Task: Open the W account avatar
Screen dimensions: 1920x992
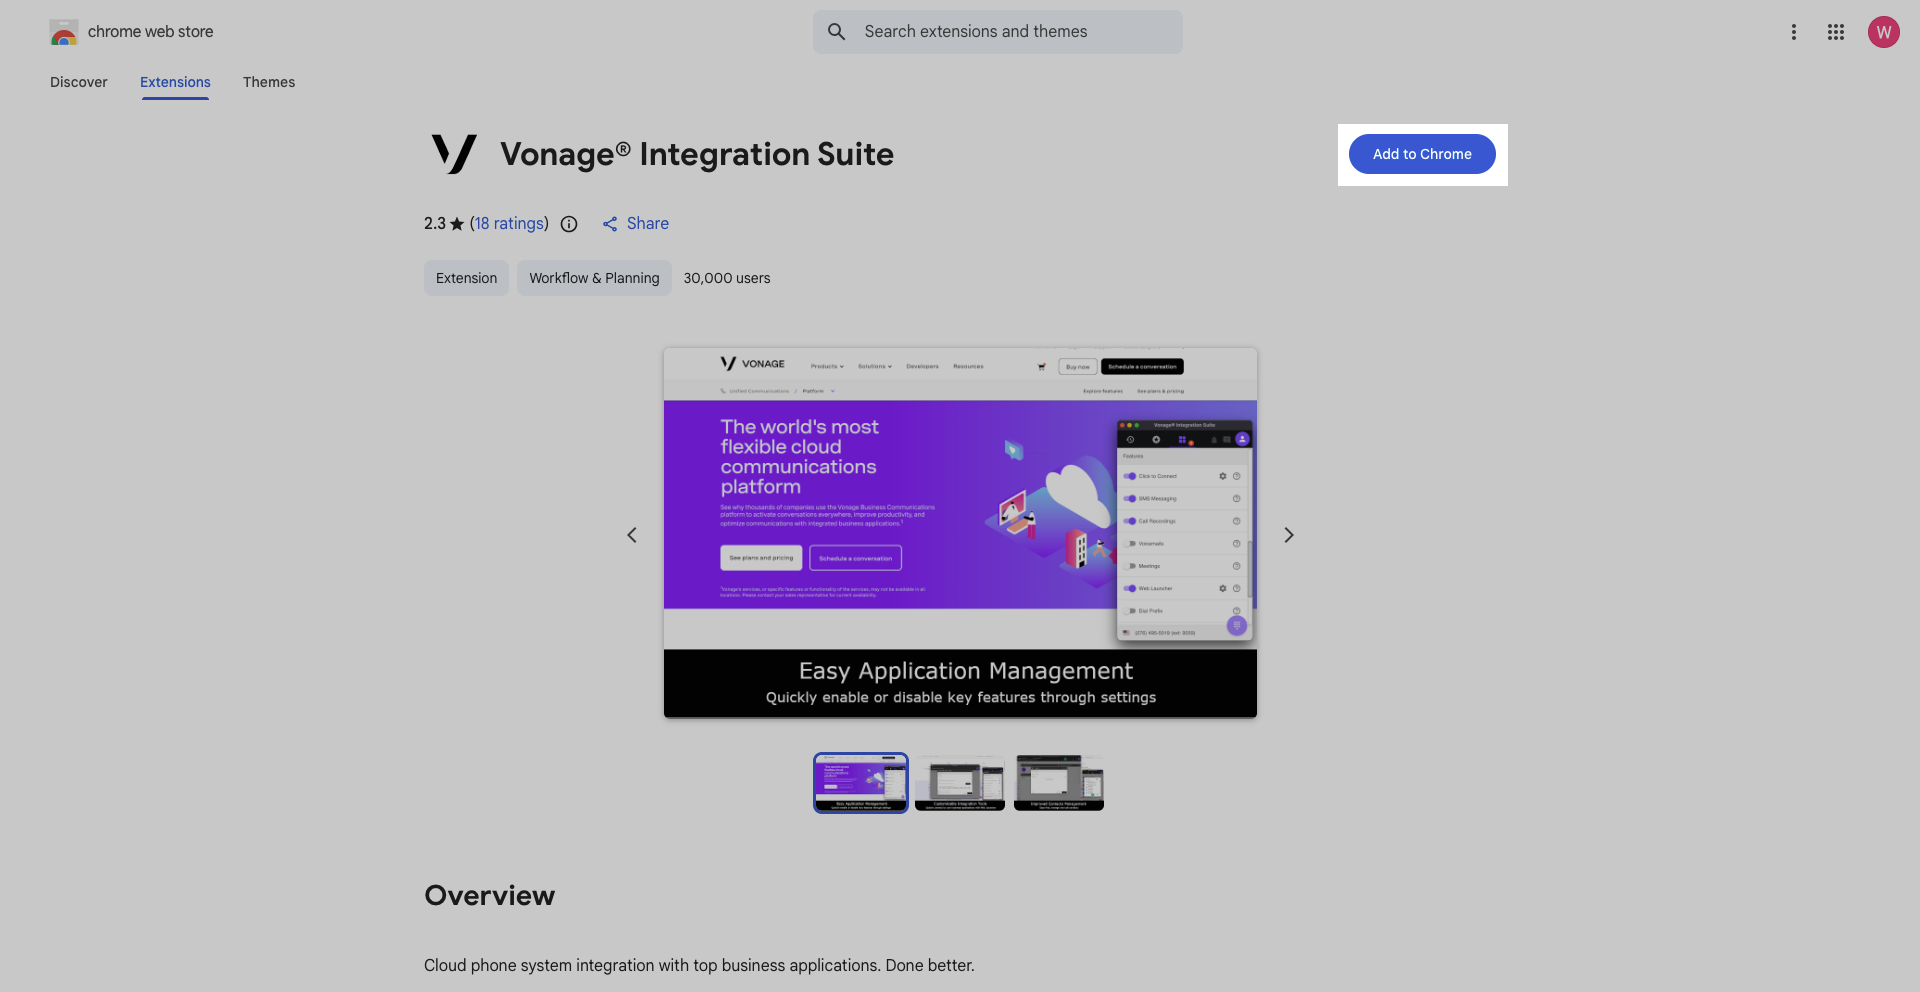Action: [x=1883, y=32]
